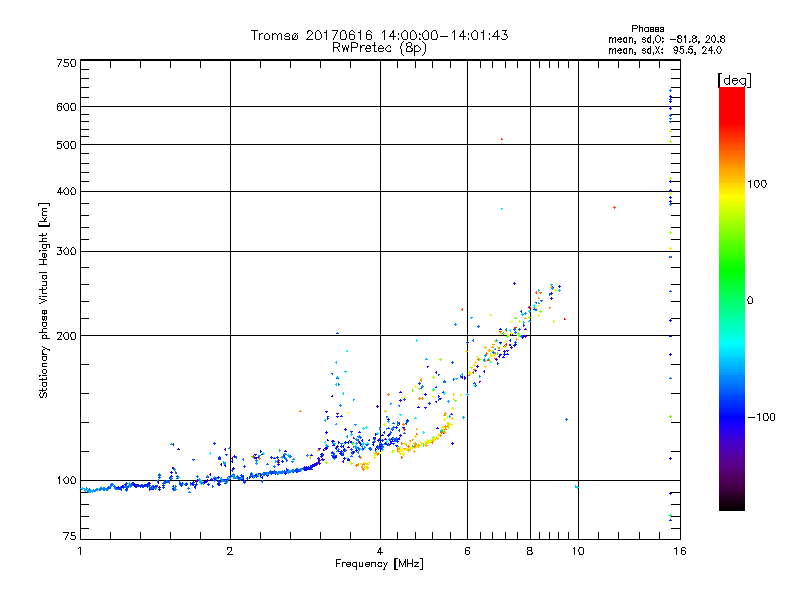Click the y-axis tick label "75"
This screenshot has height=600, width=800.
pyautogui.click(x=70, y=536)
